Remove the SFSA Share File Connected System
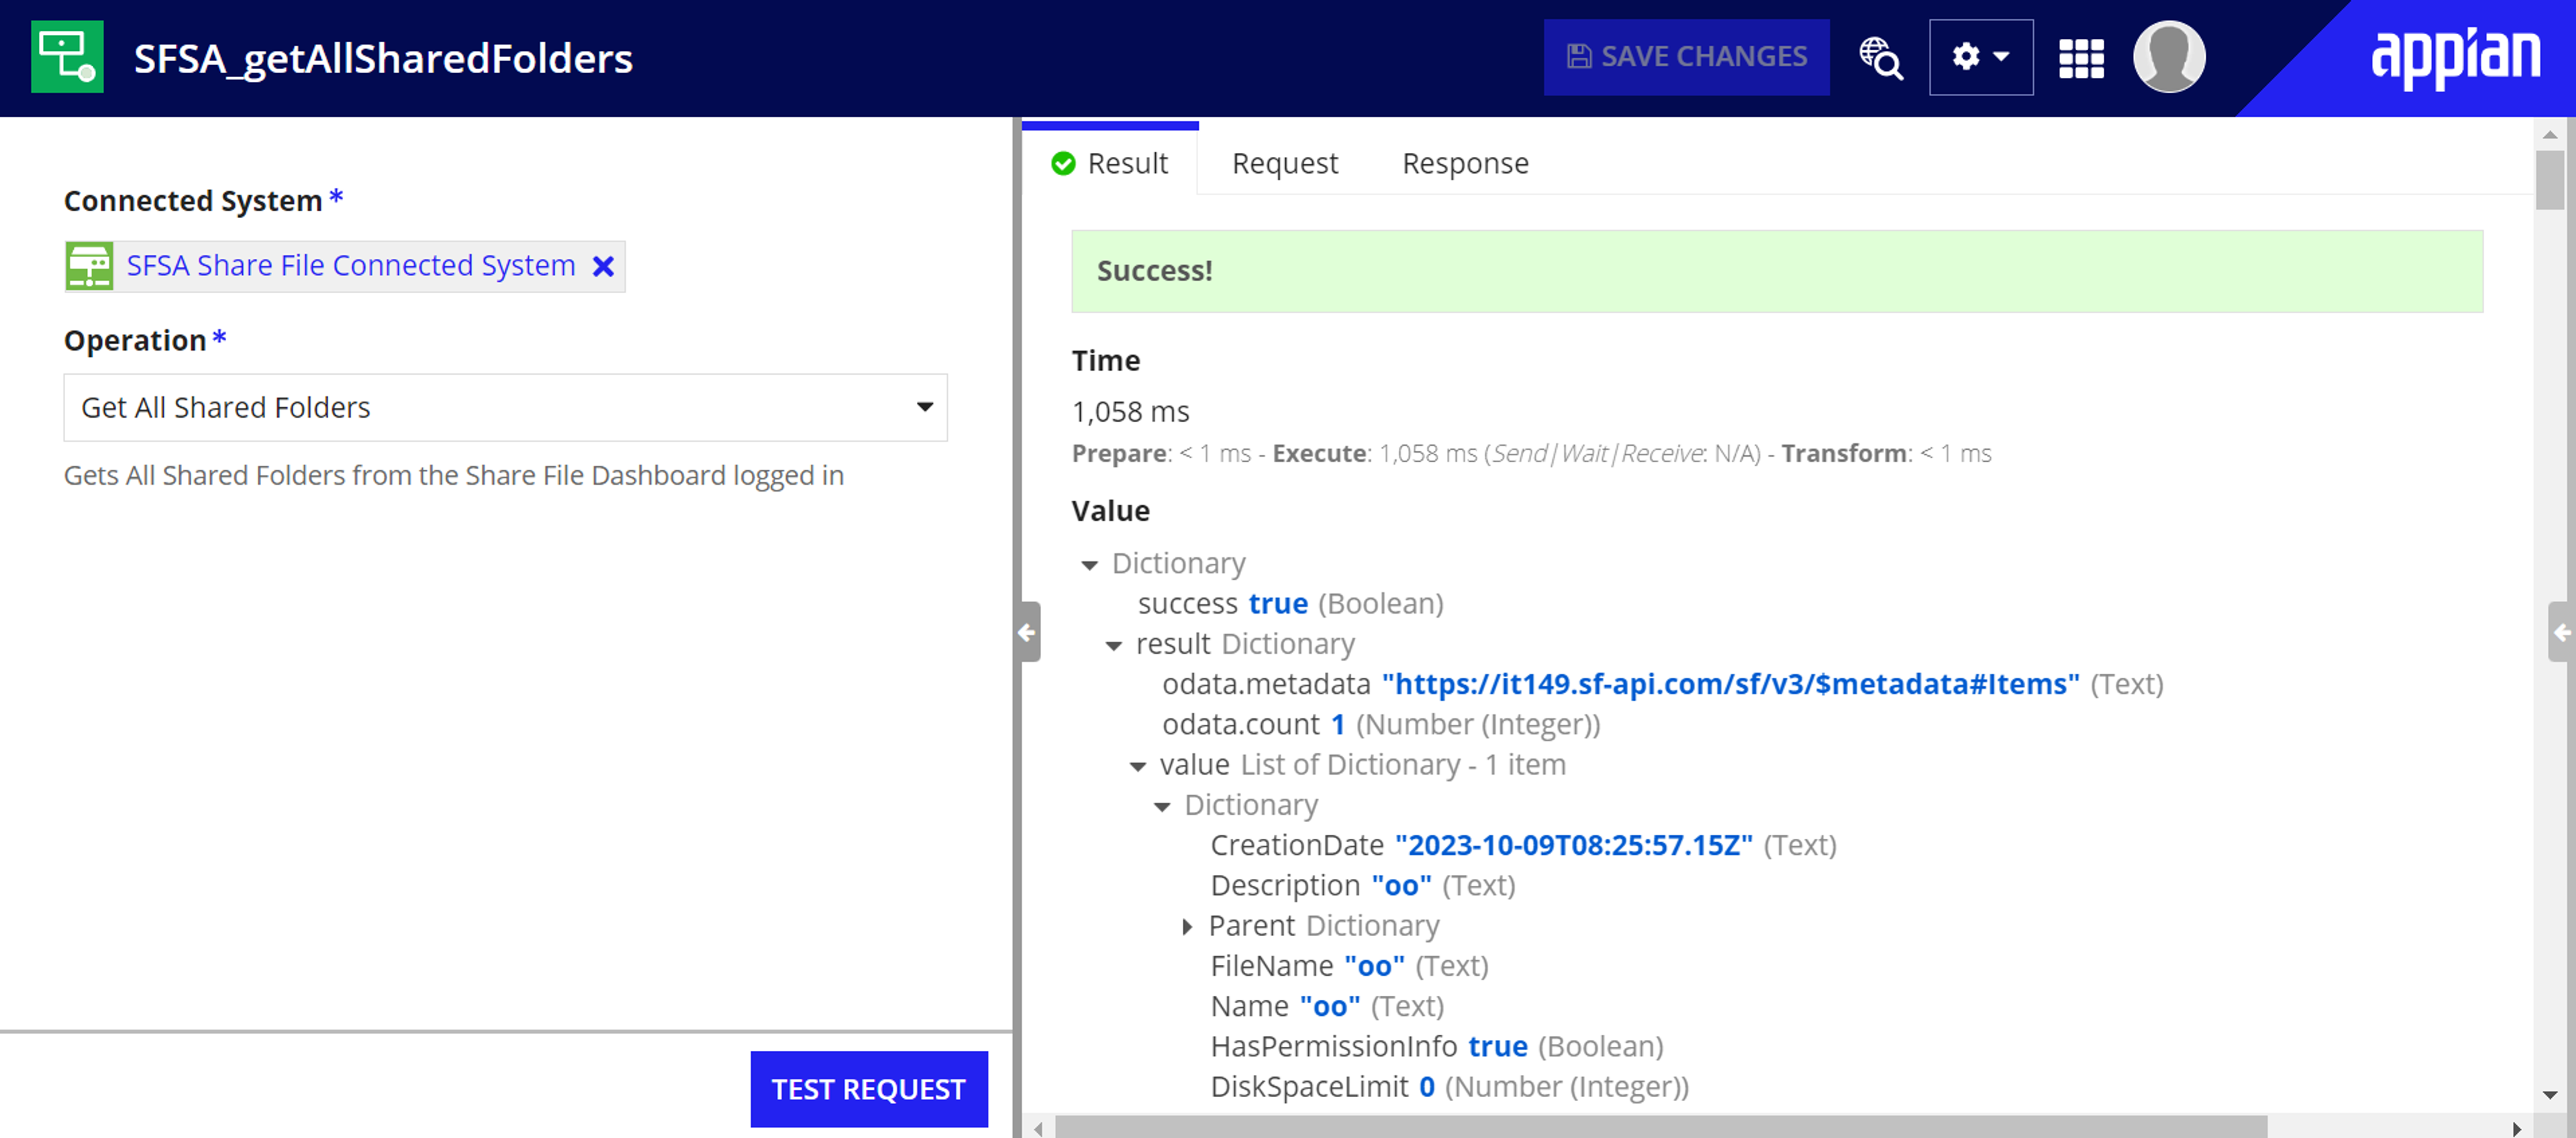The image size is (2576, 1138). [603, 266]
